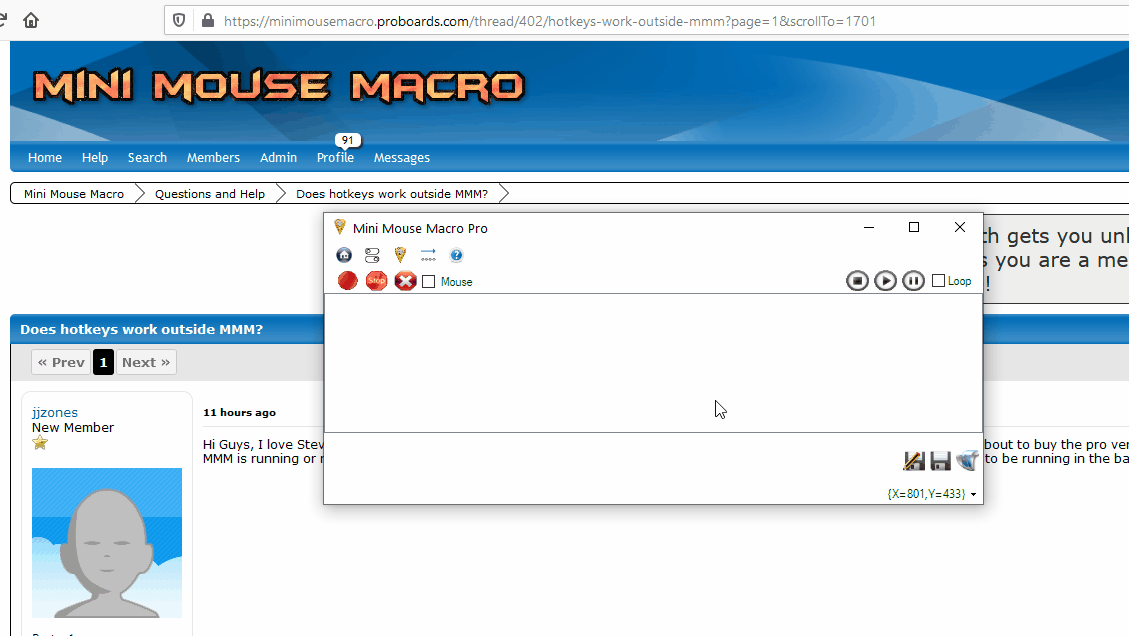Click the Questions and Help breadcrumb
Image resolution: width=1129 pixels, height=636 pixels.
[210, 194]
